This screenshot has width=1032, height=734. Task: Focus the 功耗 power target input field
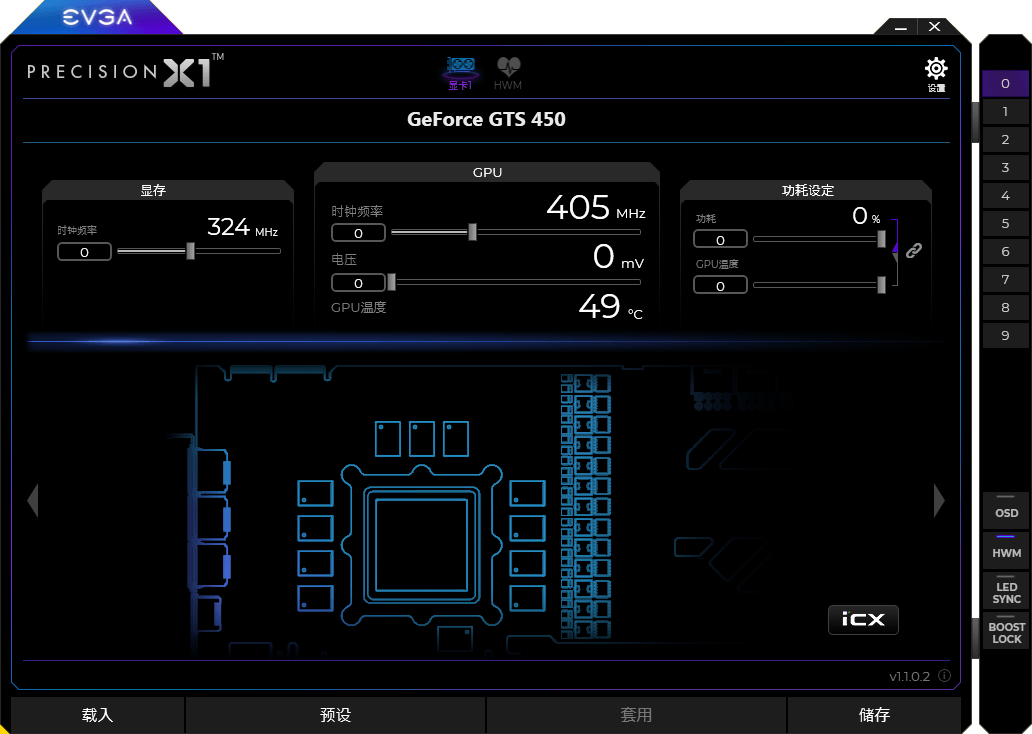coord(720,240)
